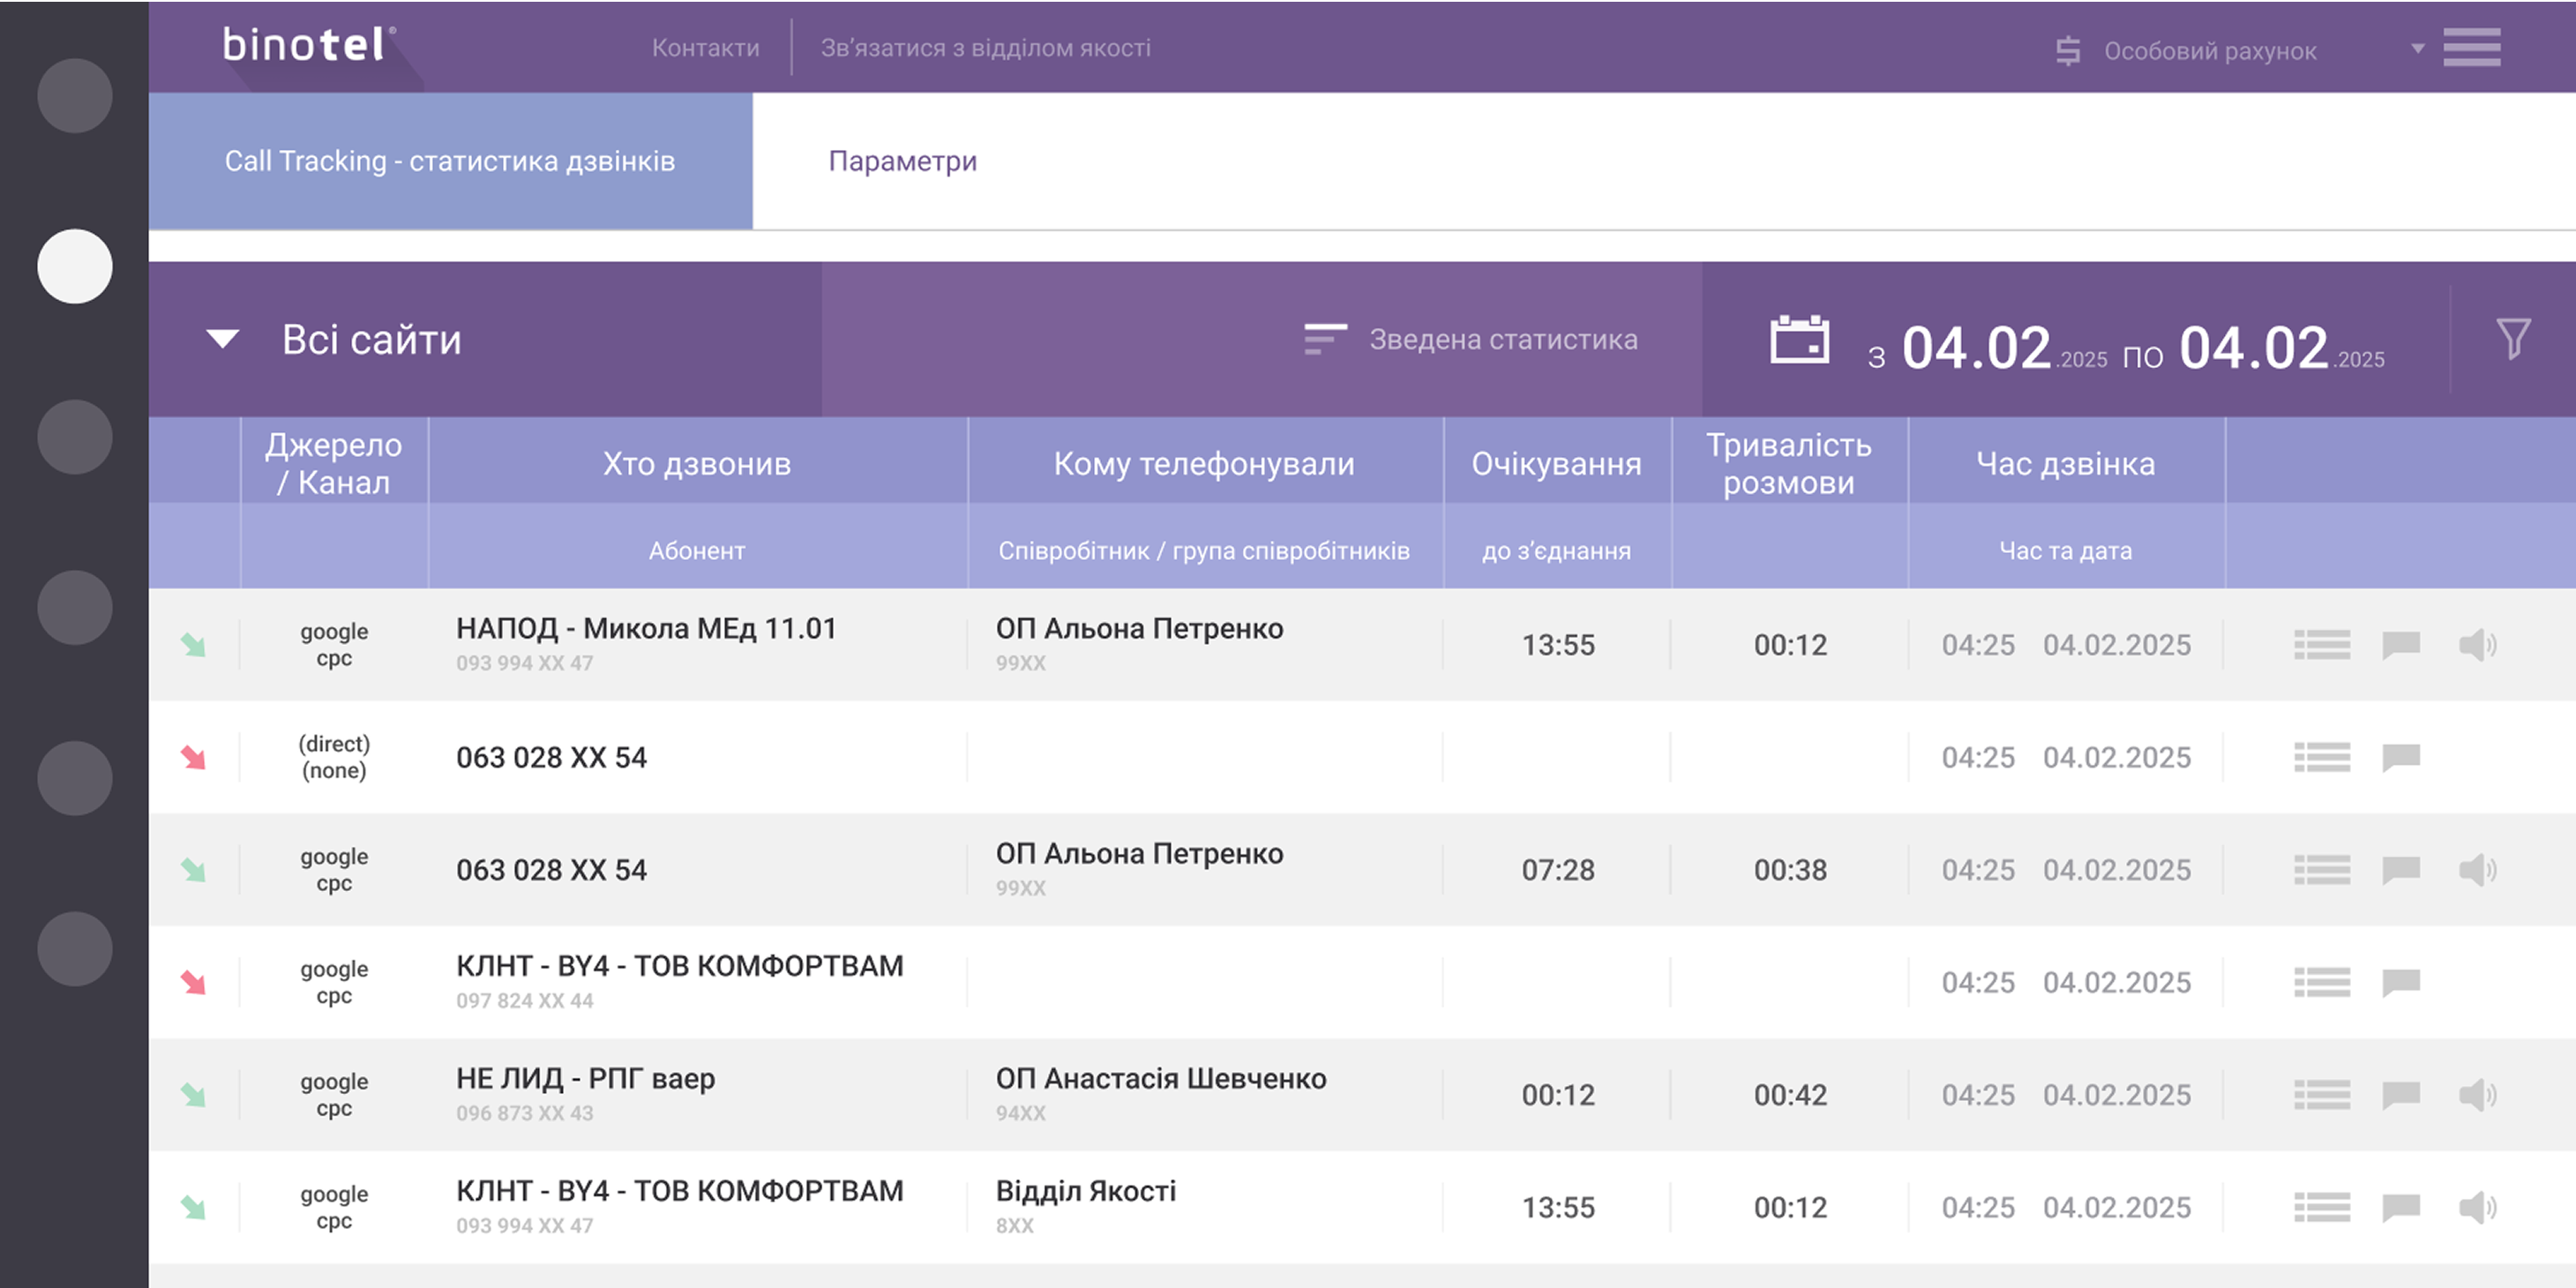Click the binotel logo
Viewport: 2576px width, 1288px height.
305,44
